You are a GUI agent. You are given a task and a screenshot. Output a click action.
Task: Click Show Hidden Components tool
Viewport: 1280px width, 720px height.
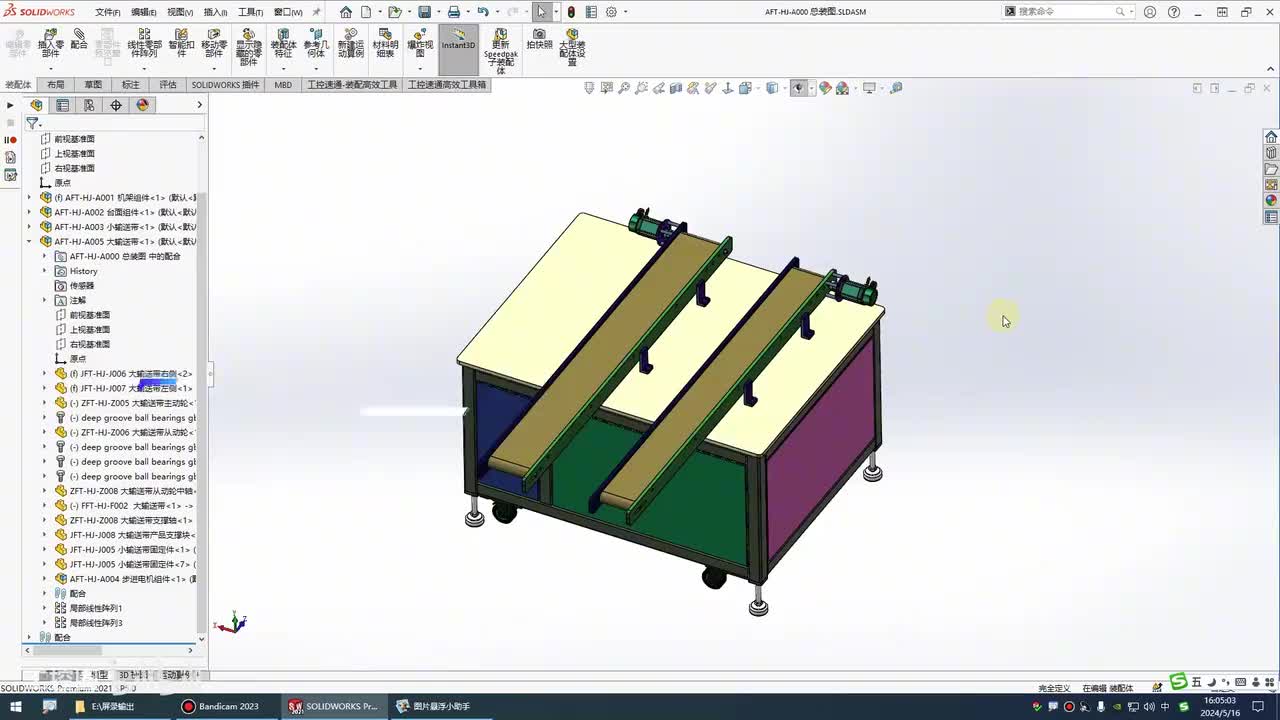(x=248, y=48)
